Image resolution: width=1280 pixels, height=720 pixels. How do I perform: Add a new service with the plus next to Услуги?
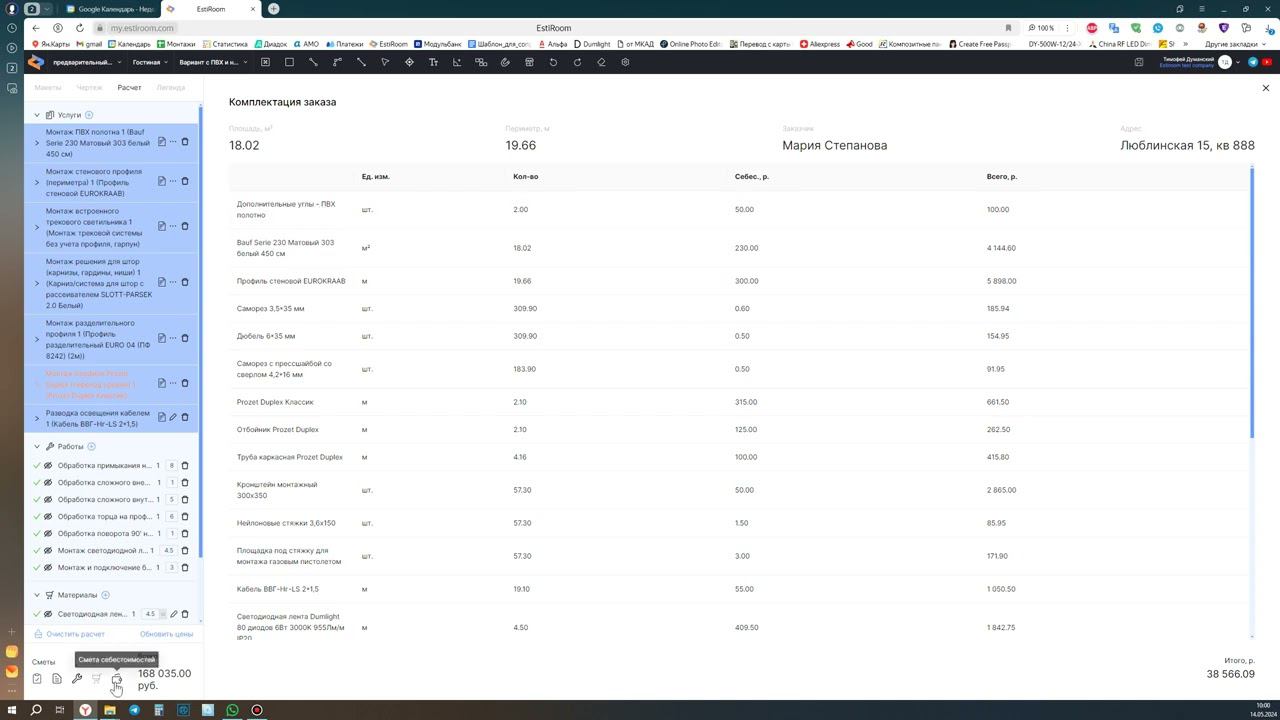pos(89,115)
